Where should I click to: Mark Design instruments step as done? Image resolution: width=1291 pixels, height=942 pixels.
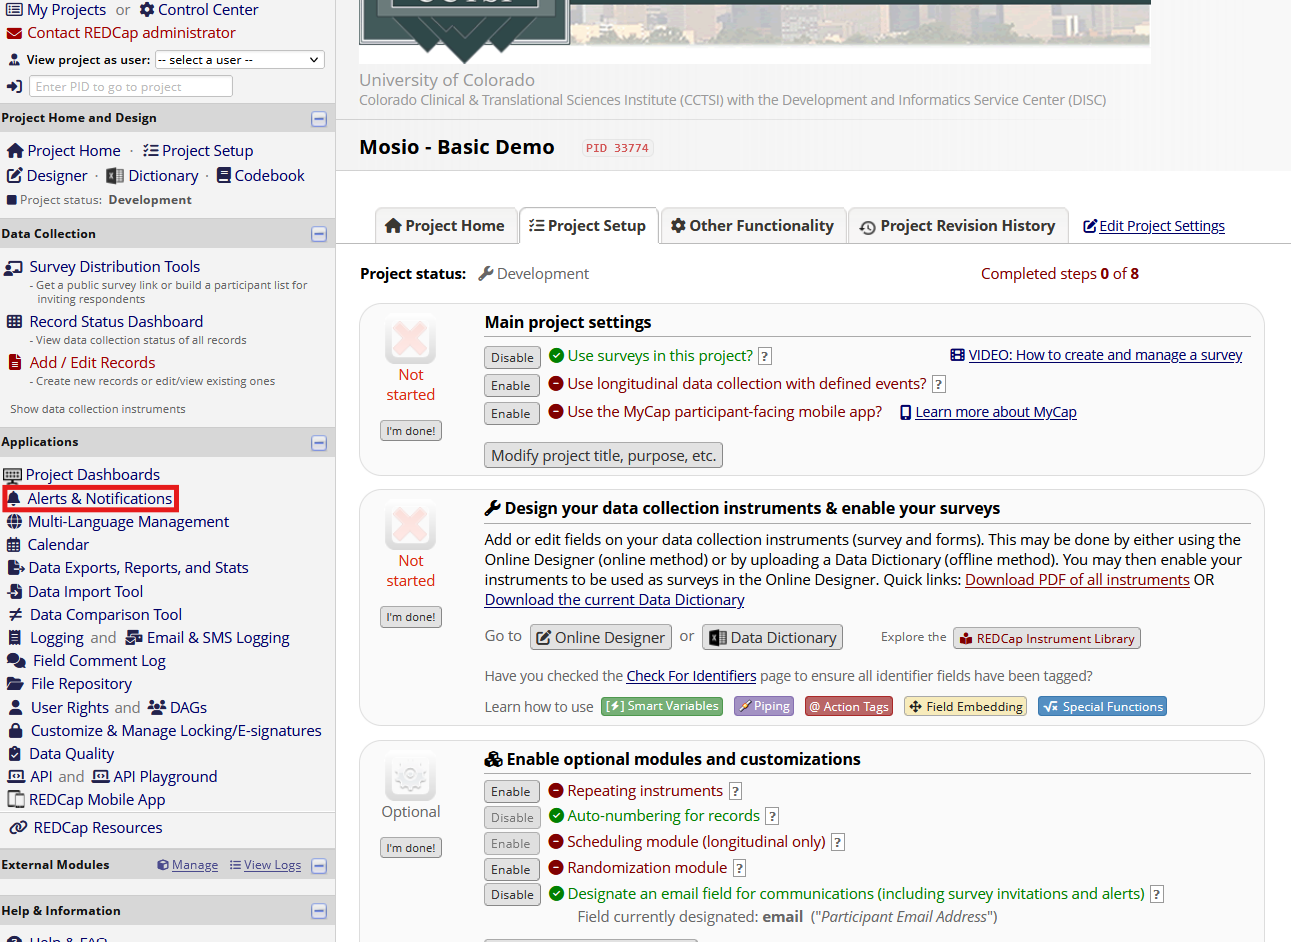[411, 617]
